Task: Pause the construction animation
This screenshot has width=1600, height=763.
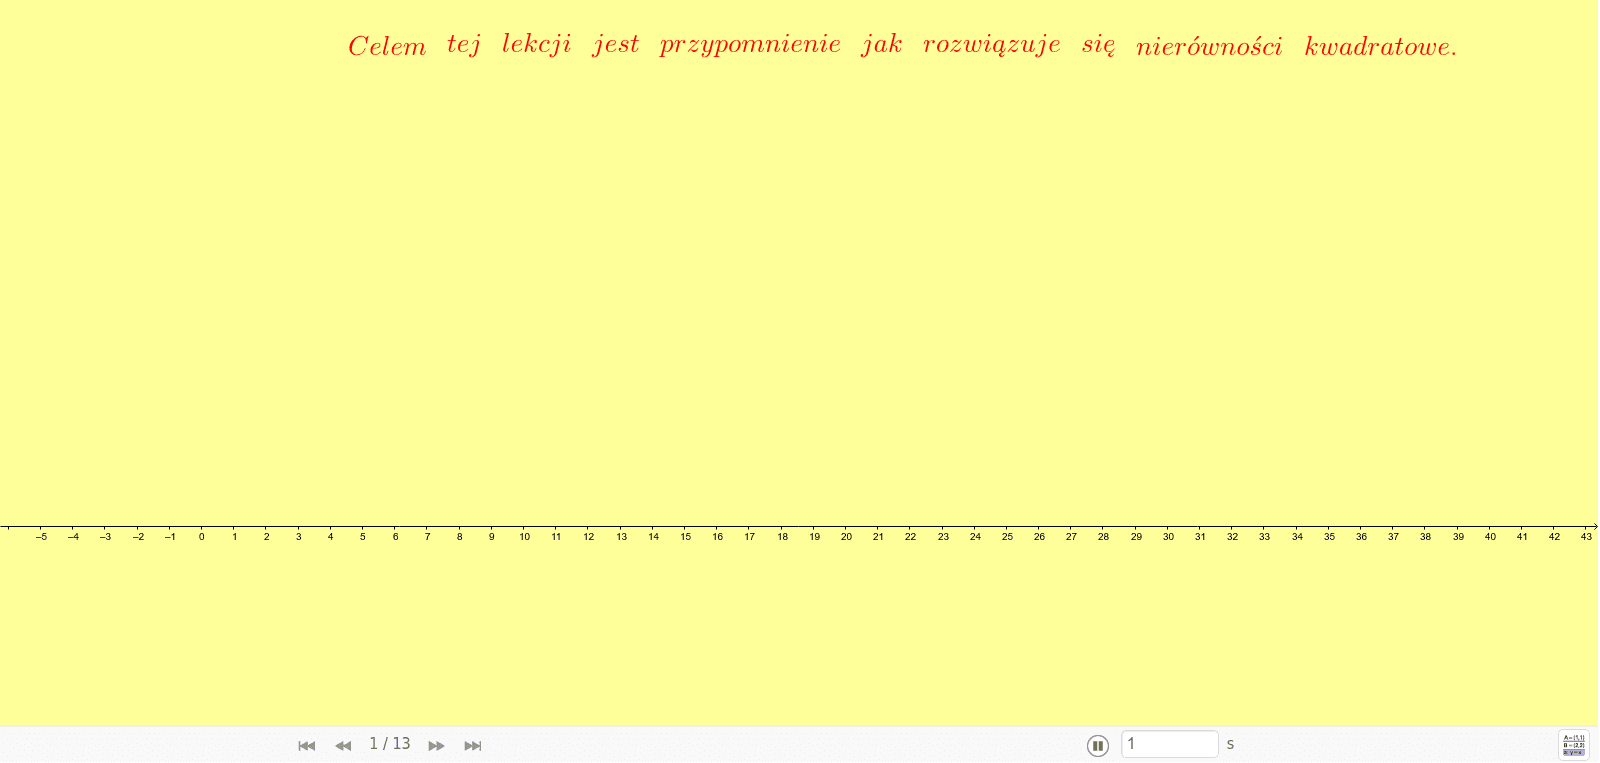Action: coord(1098,746)
